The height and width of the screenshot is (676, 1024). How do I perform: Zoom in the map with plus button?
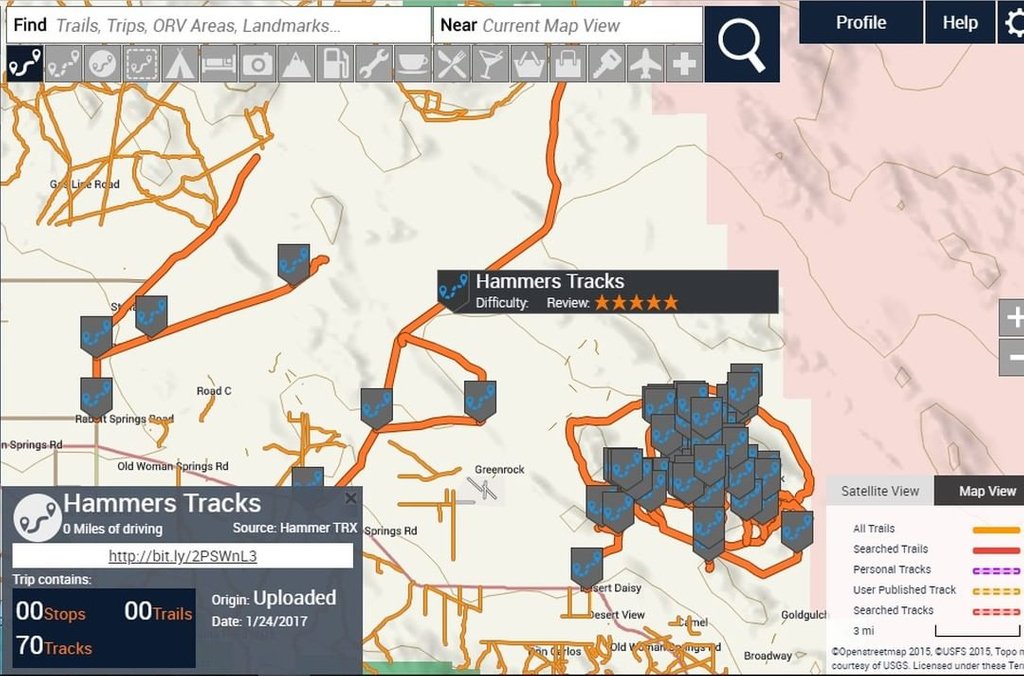click(x=1013, y=318)
